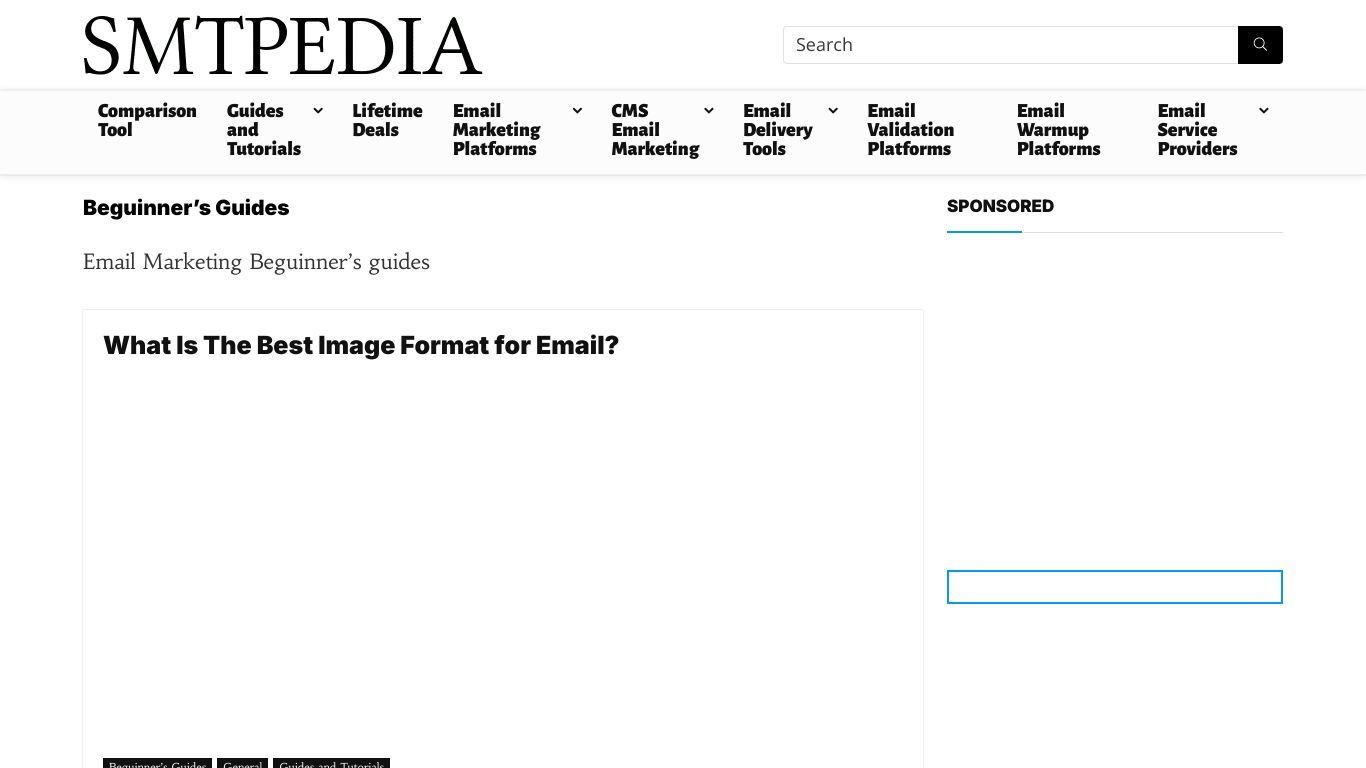Click the SMTPEDIA site logo
Viewport: 1366px width, 768px height.
(x=282, y=46)
